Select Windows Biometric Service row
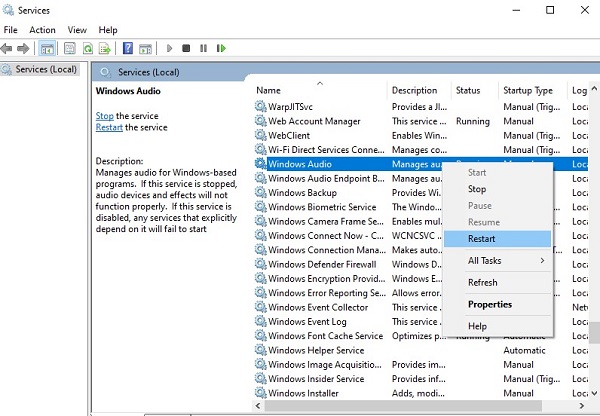 tap(421, 207)
